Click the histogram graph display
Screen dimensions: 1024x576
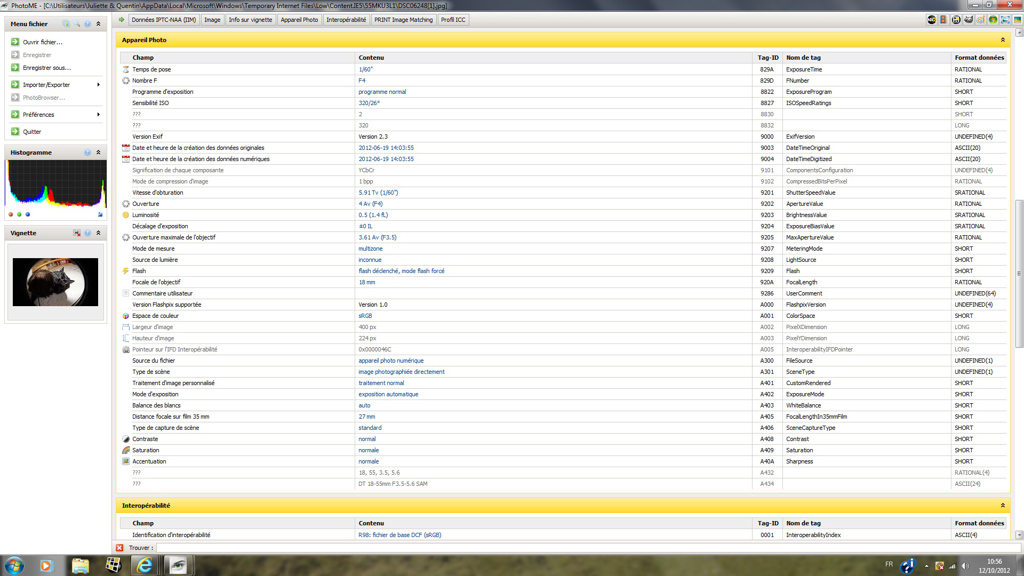pos(56,185)
